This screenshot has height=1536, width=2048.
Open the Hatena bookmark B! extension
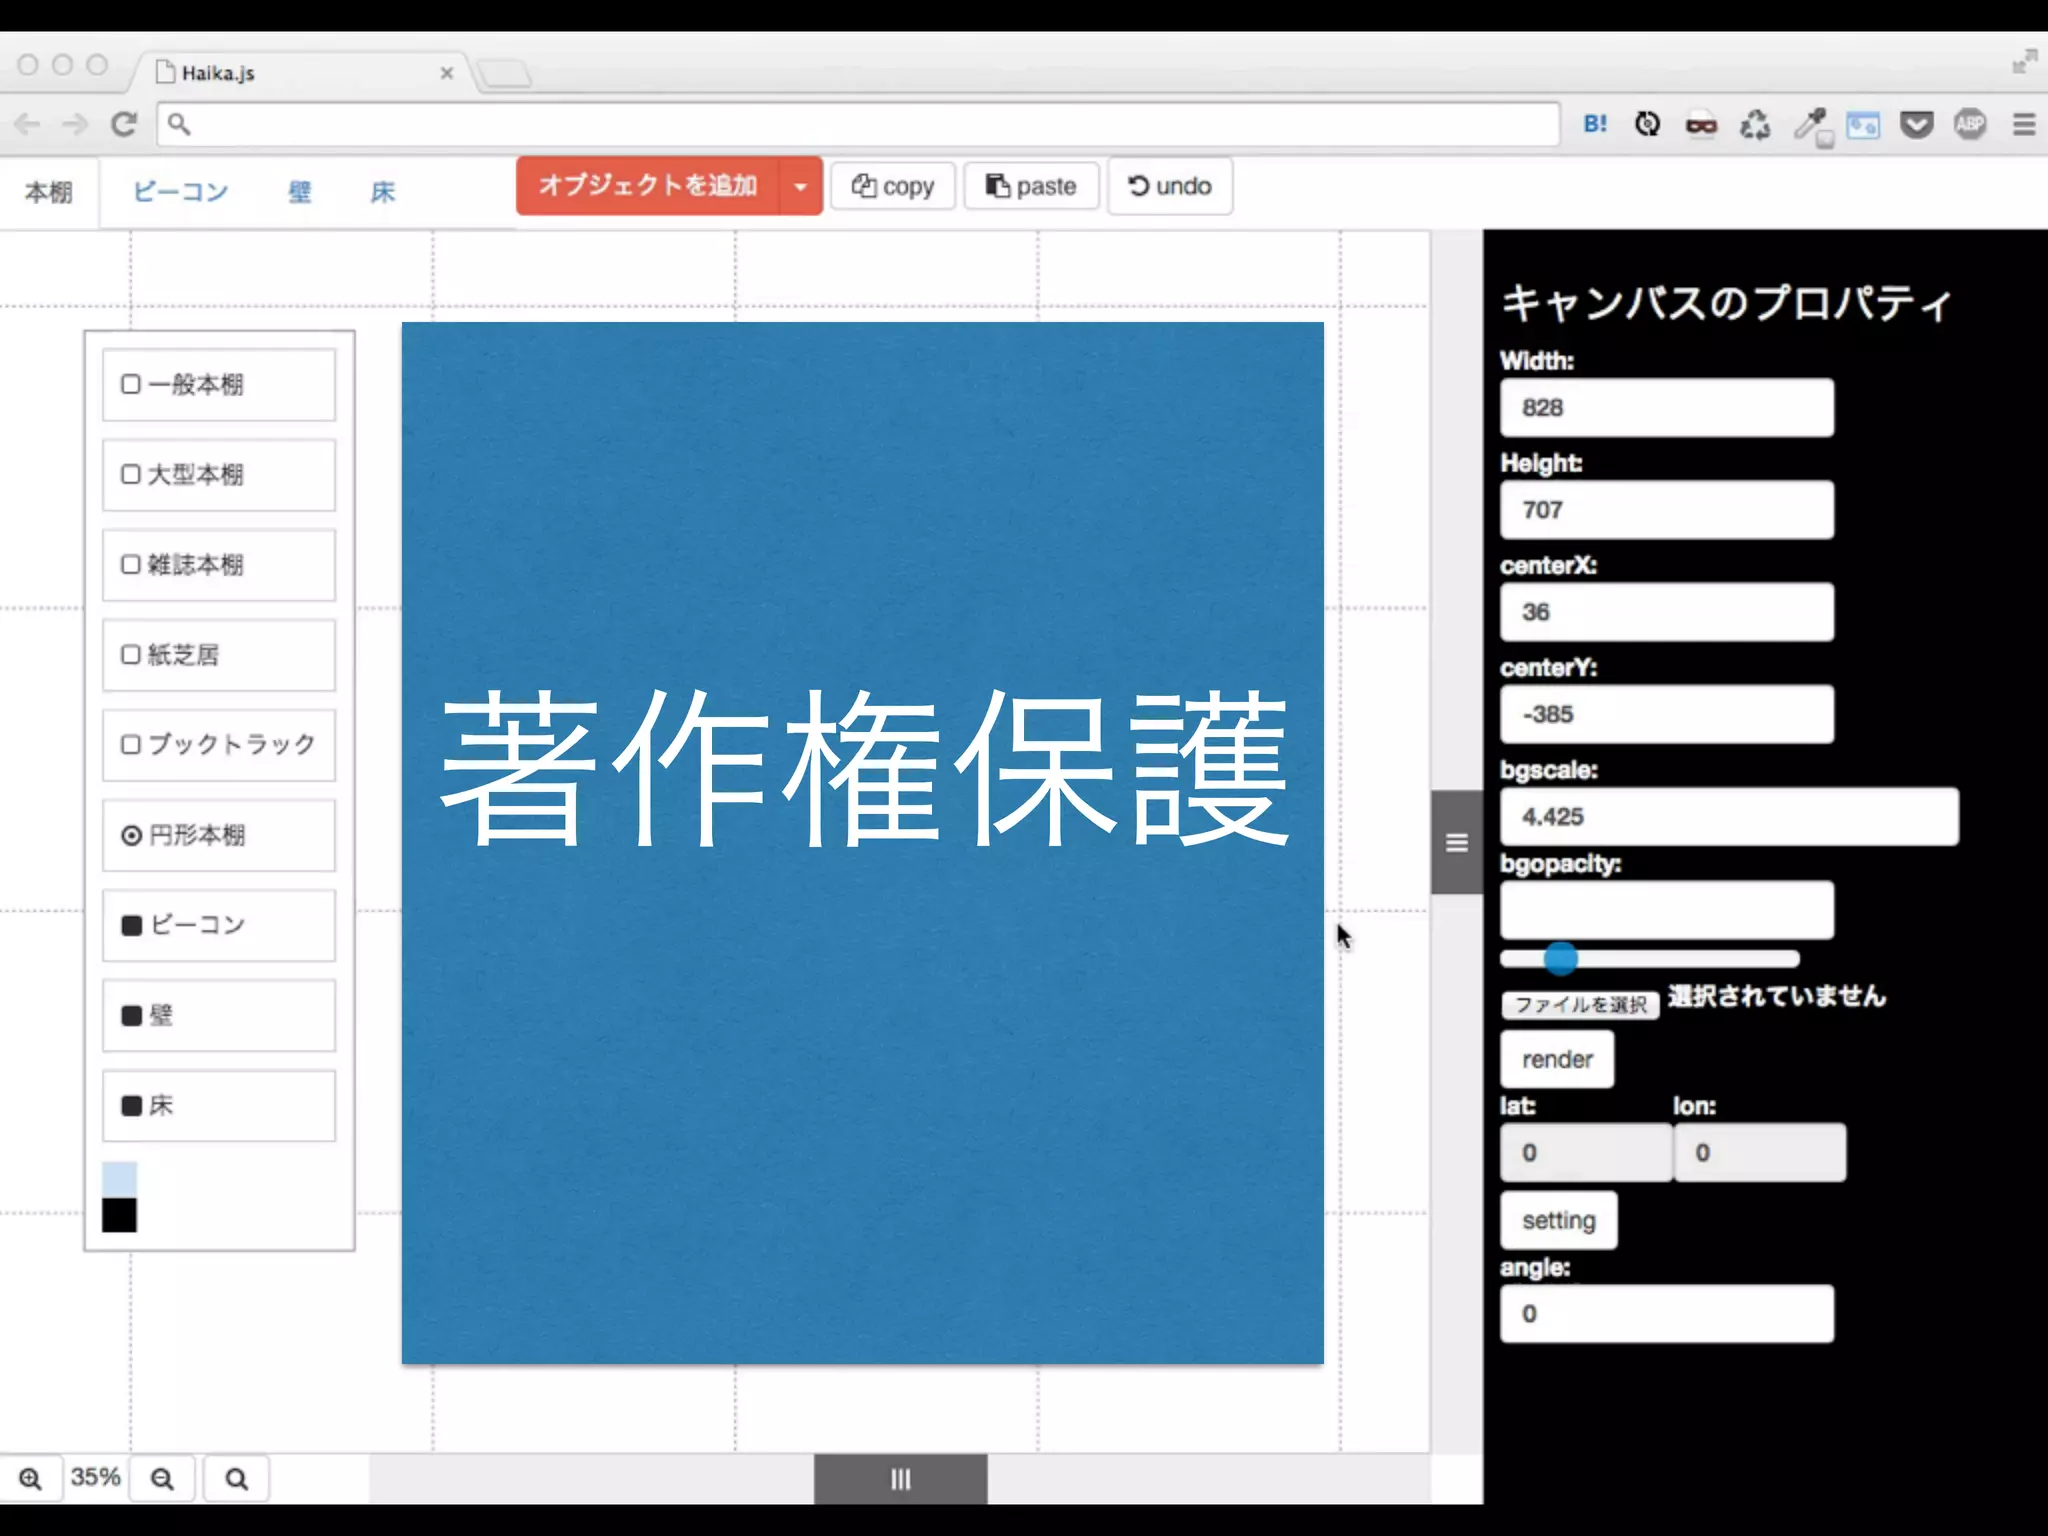(x=1595, y=124)
